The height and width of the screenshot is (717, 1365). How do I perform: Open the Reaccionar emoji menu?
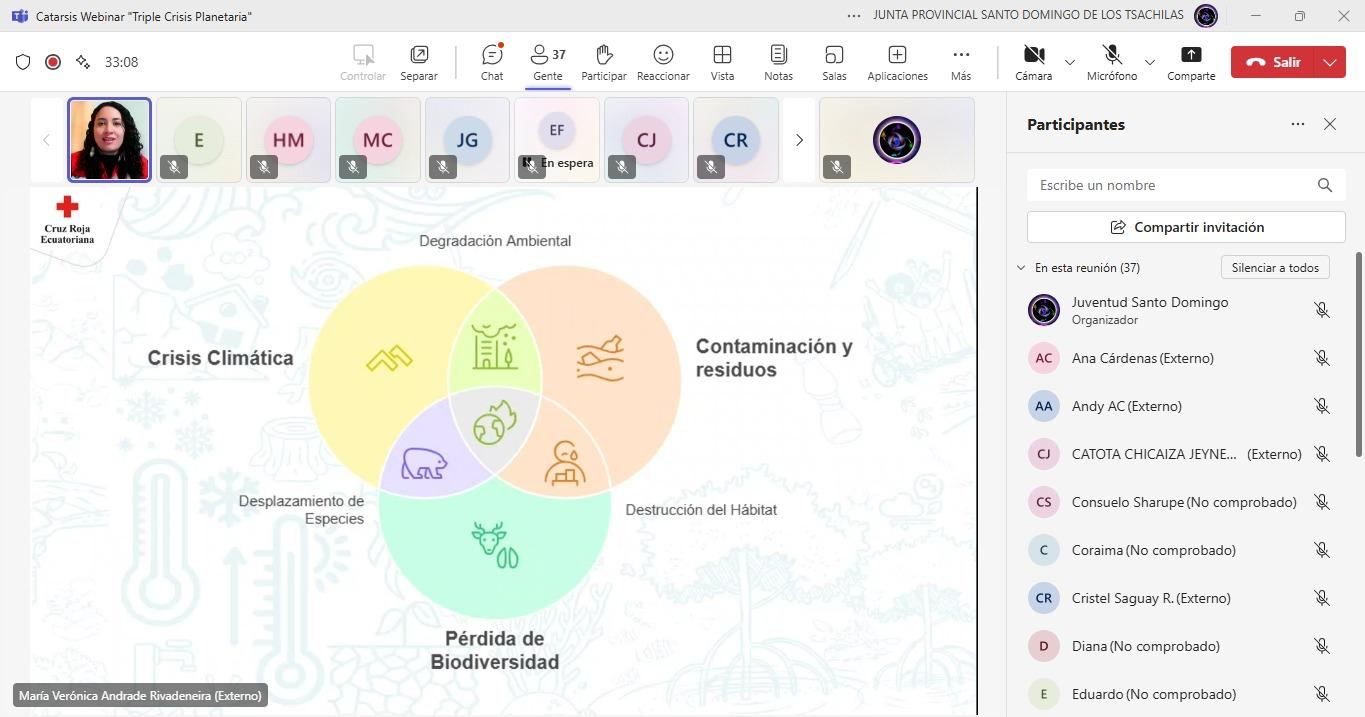663,61
